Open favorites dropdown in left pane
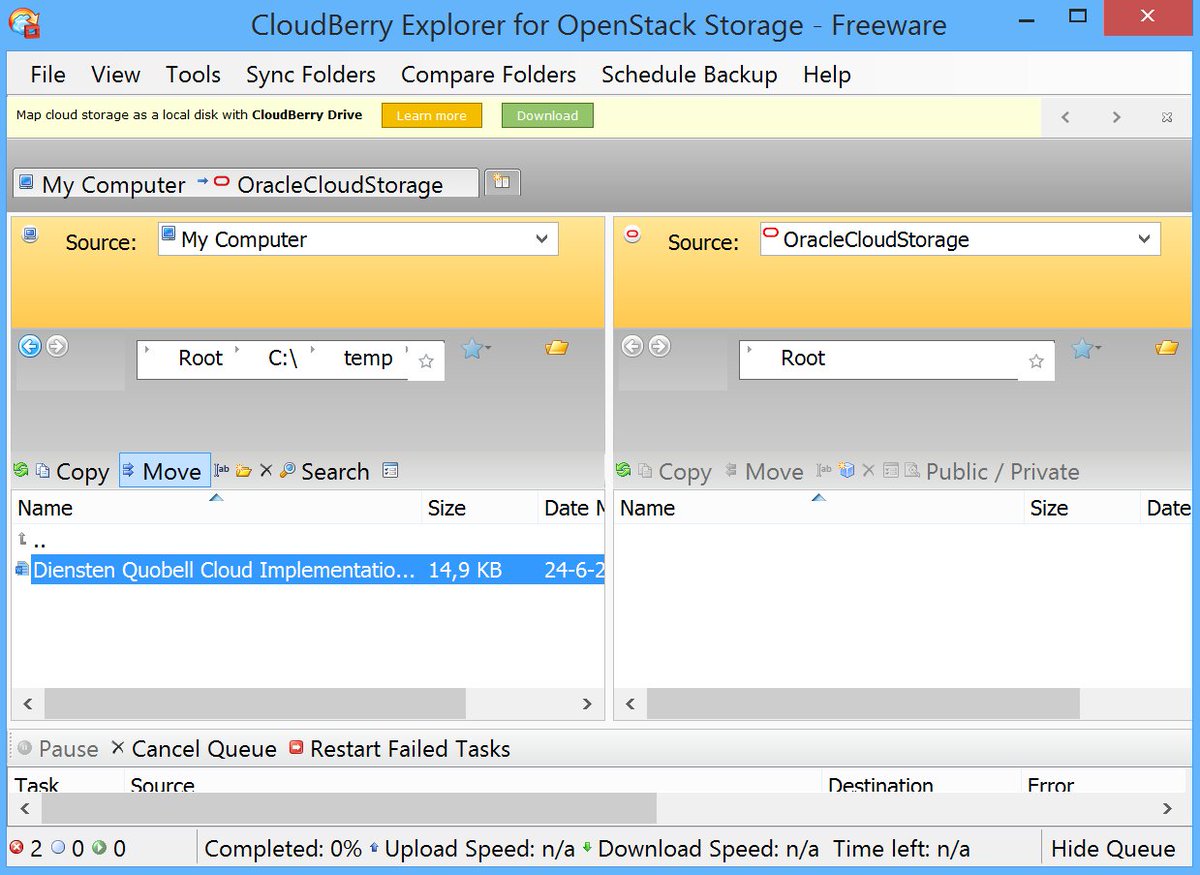The image size is (1200, 875). pos(475,348)
